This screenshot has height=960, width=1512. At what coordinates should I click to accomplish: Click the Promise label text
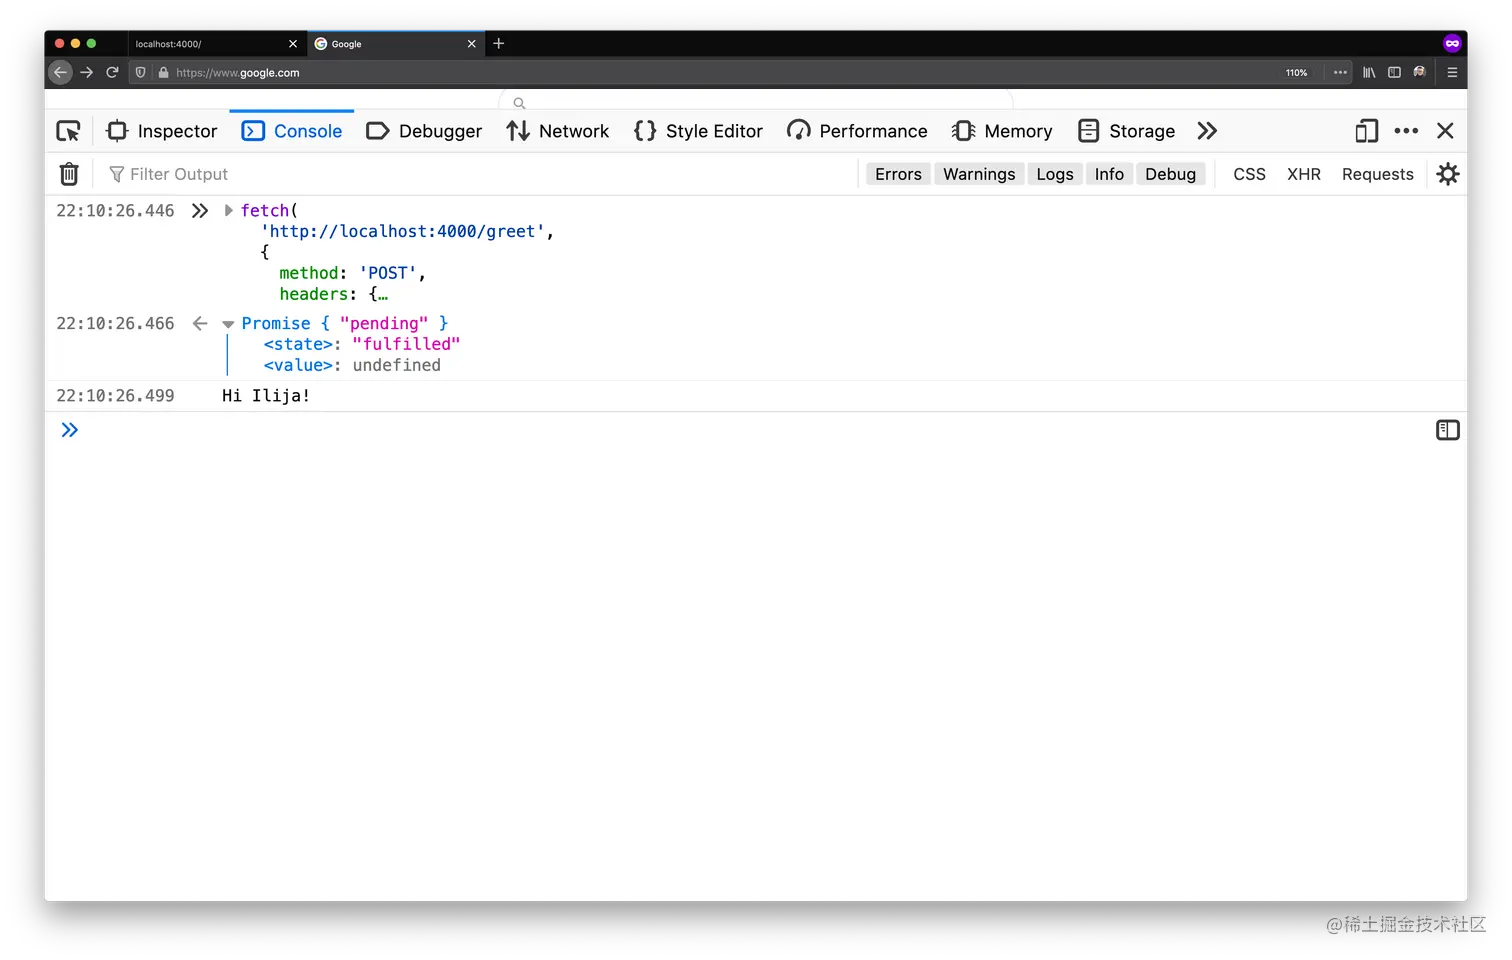(x=276, y=323)
